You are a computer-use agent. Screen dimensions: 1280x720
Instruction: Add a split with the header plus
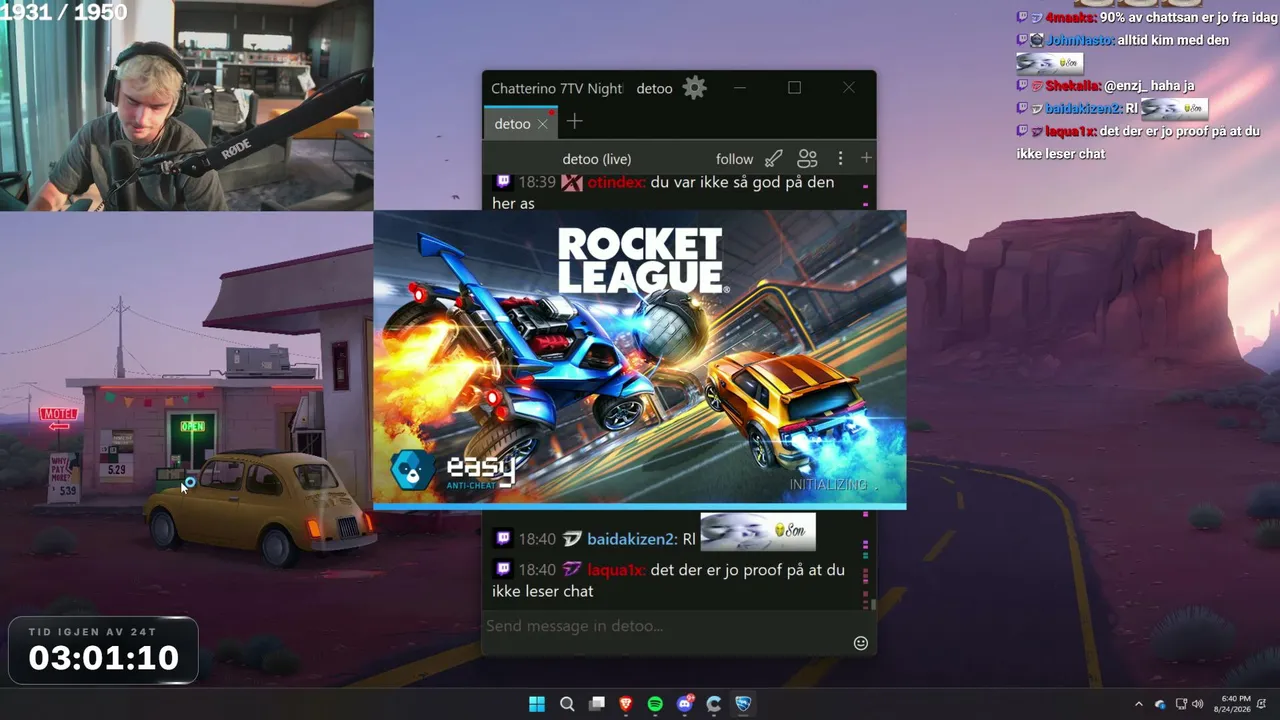866,158
